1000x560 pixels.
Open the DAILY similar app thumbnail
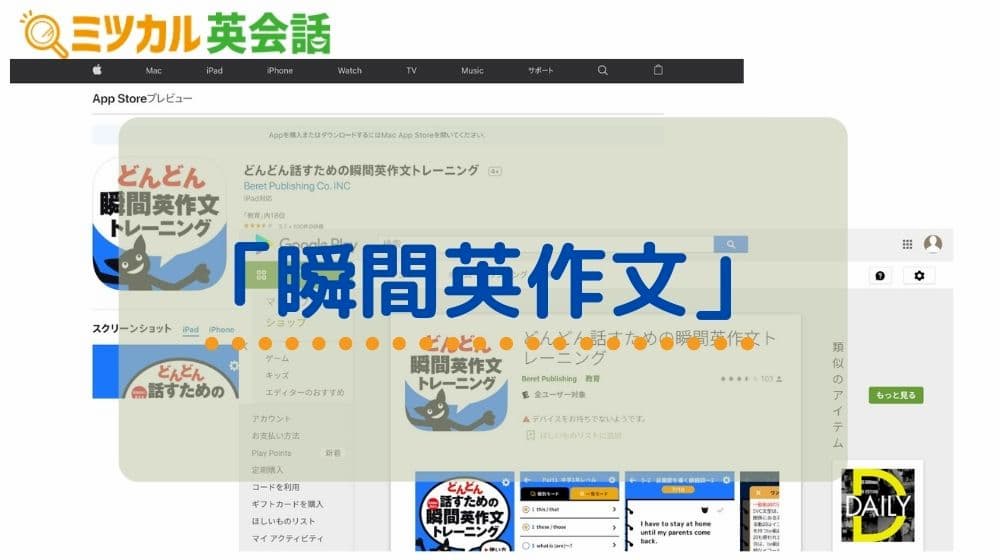878,505
